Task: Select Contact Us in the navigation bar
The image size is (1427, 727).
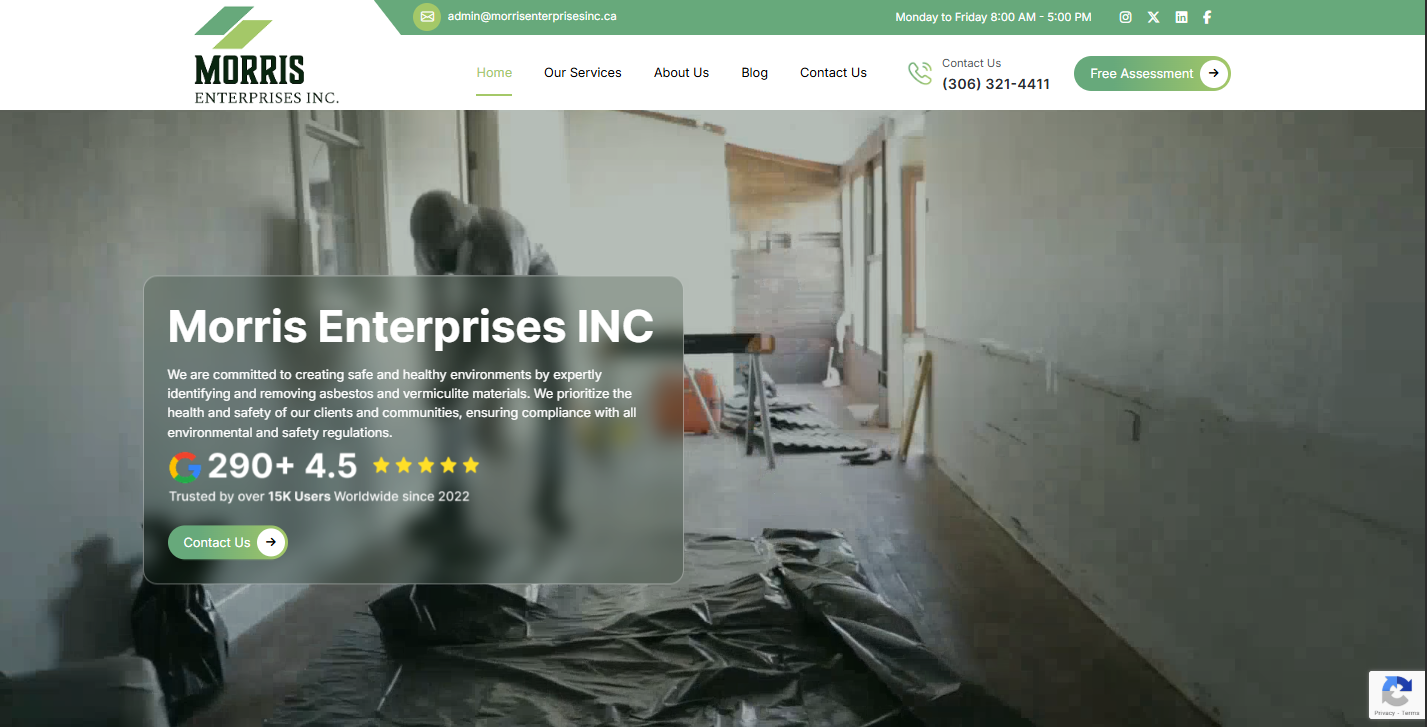Action: pos(833,73)
